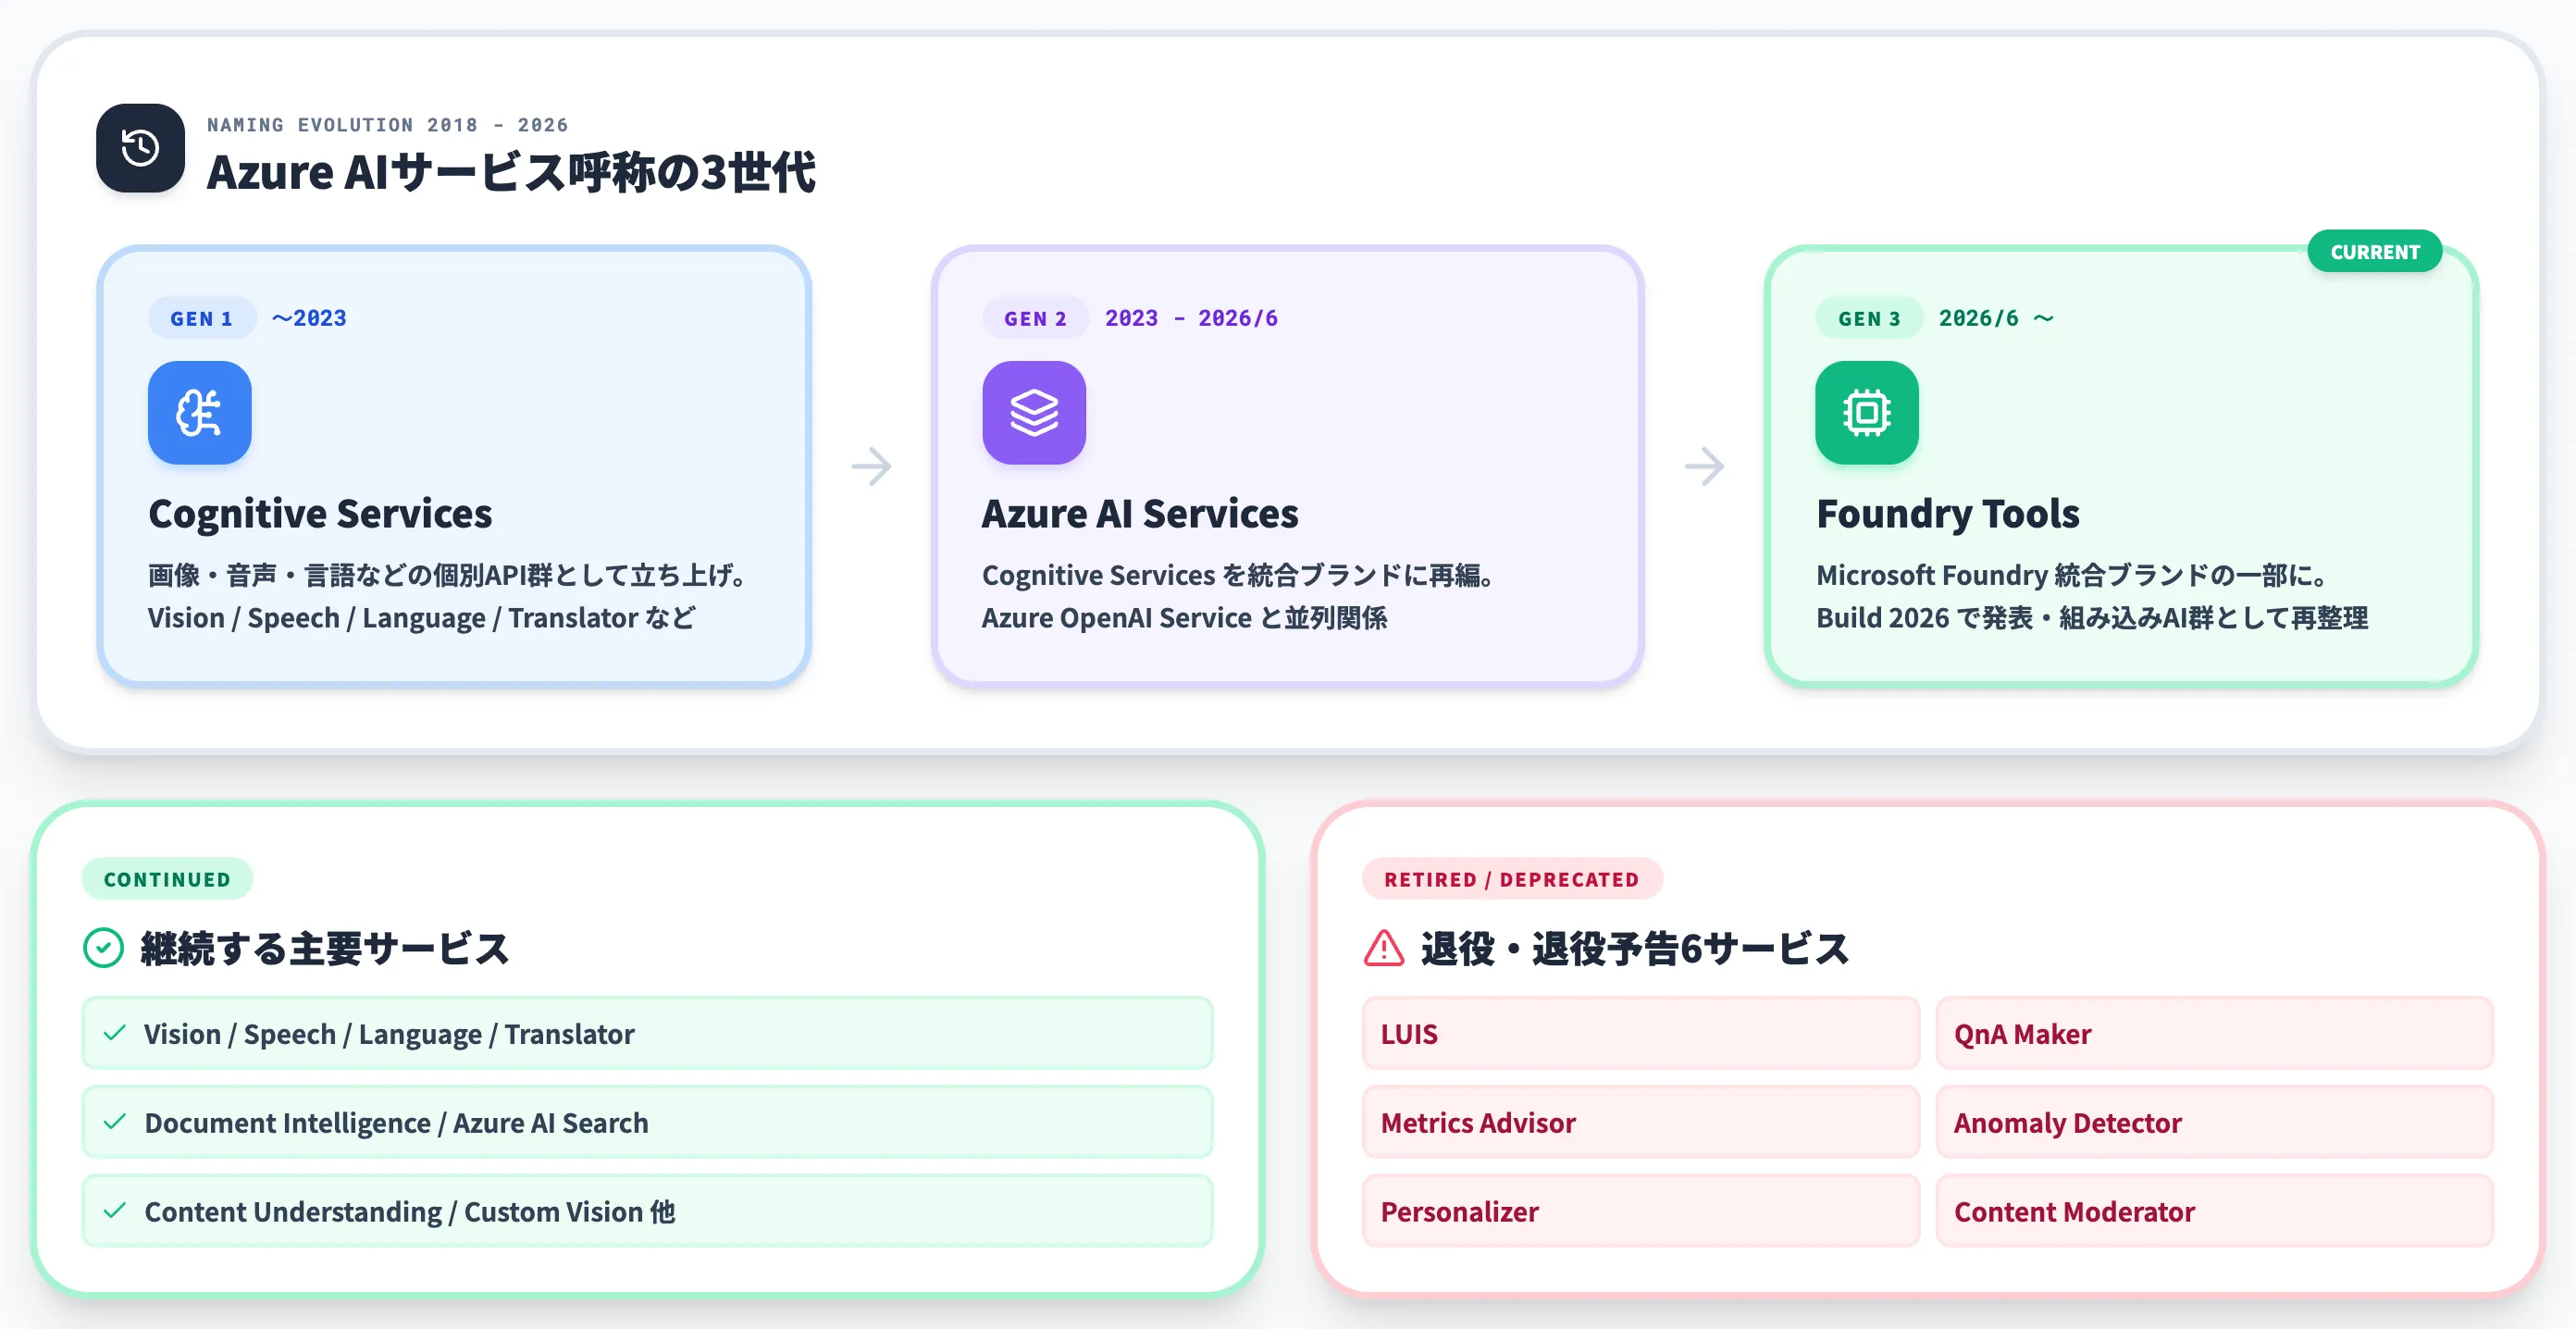This screenshot has width=2576, height=1329.
Task: Click the GEN 3 badge
Action: point(1869,318)
